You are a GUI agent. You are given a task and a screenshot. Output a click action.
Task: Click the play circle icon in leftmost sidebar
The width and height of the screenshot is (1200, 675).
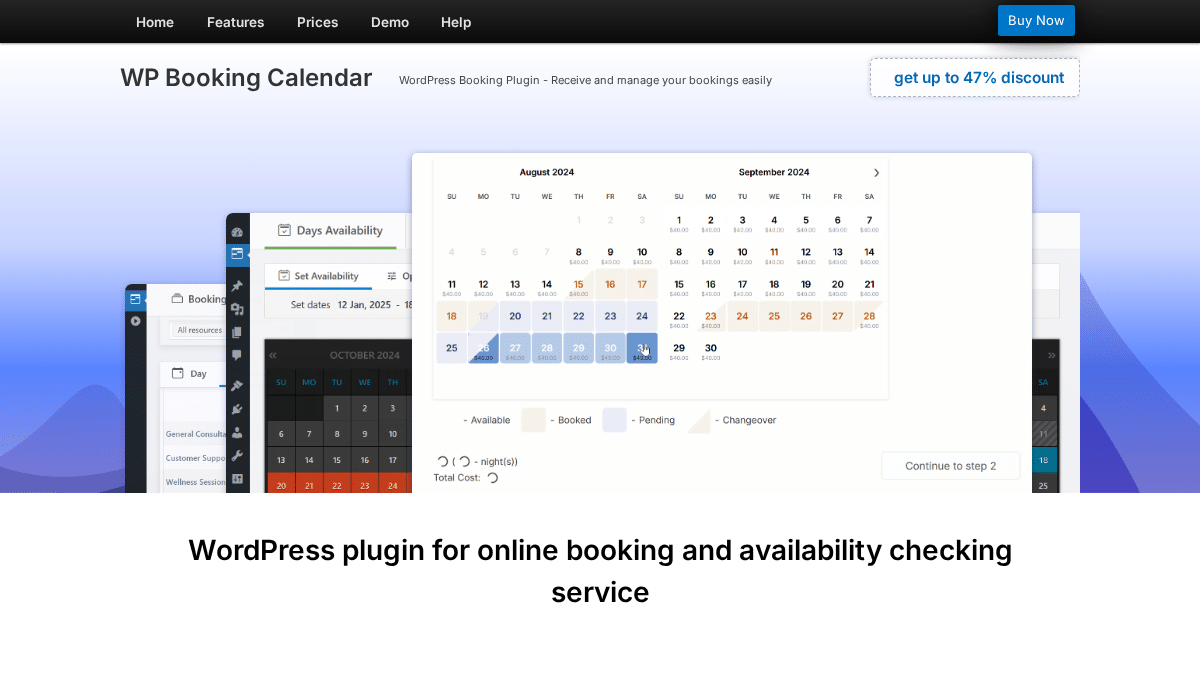[135, 320]
